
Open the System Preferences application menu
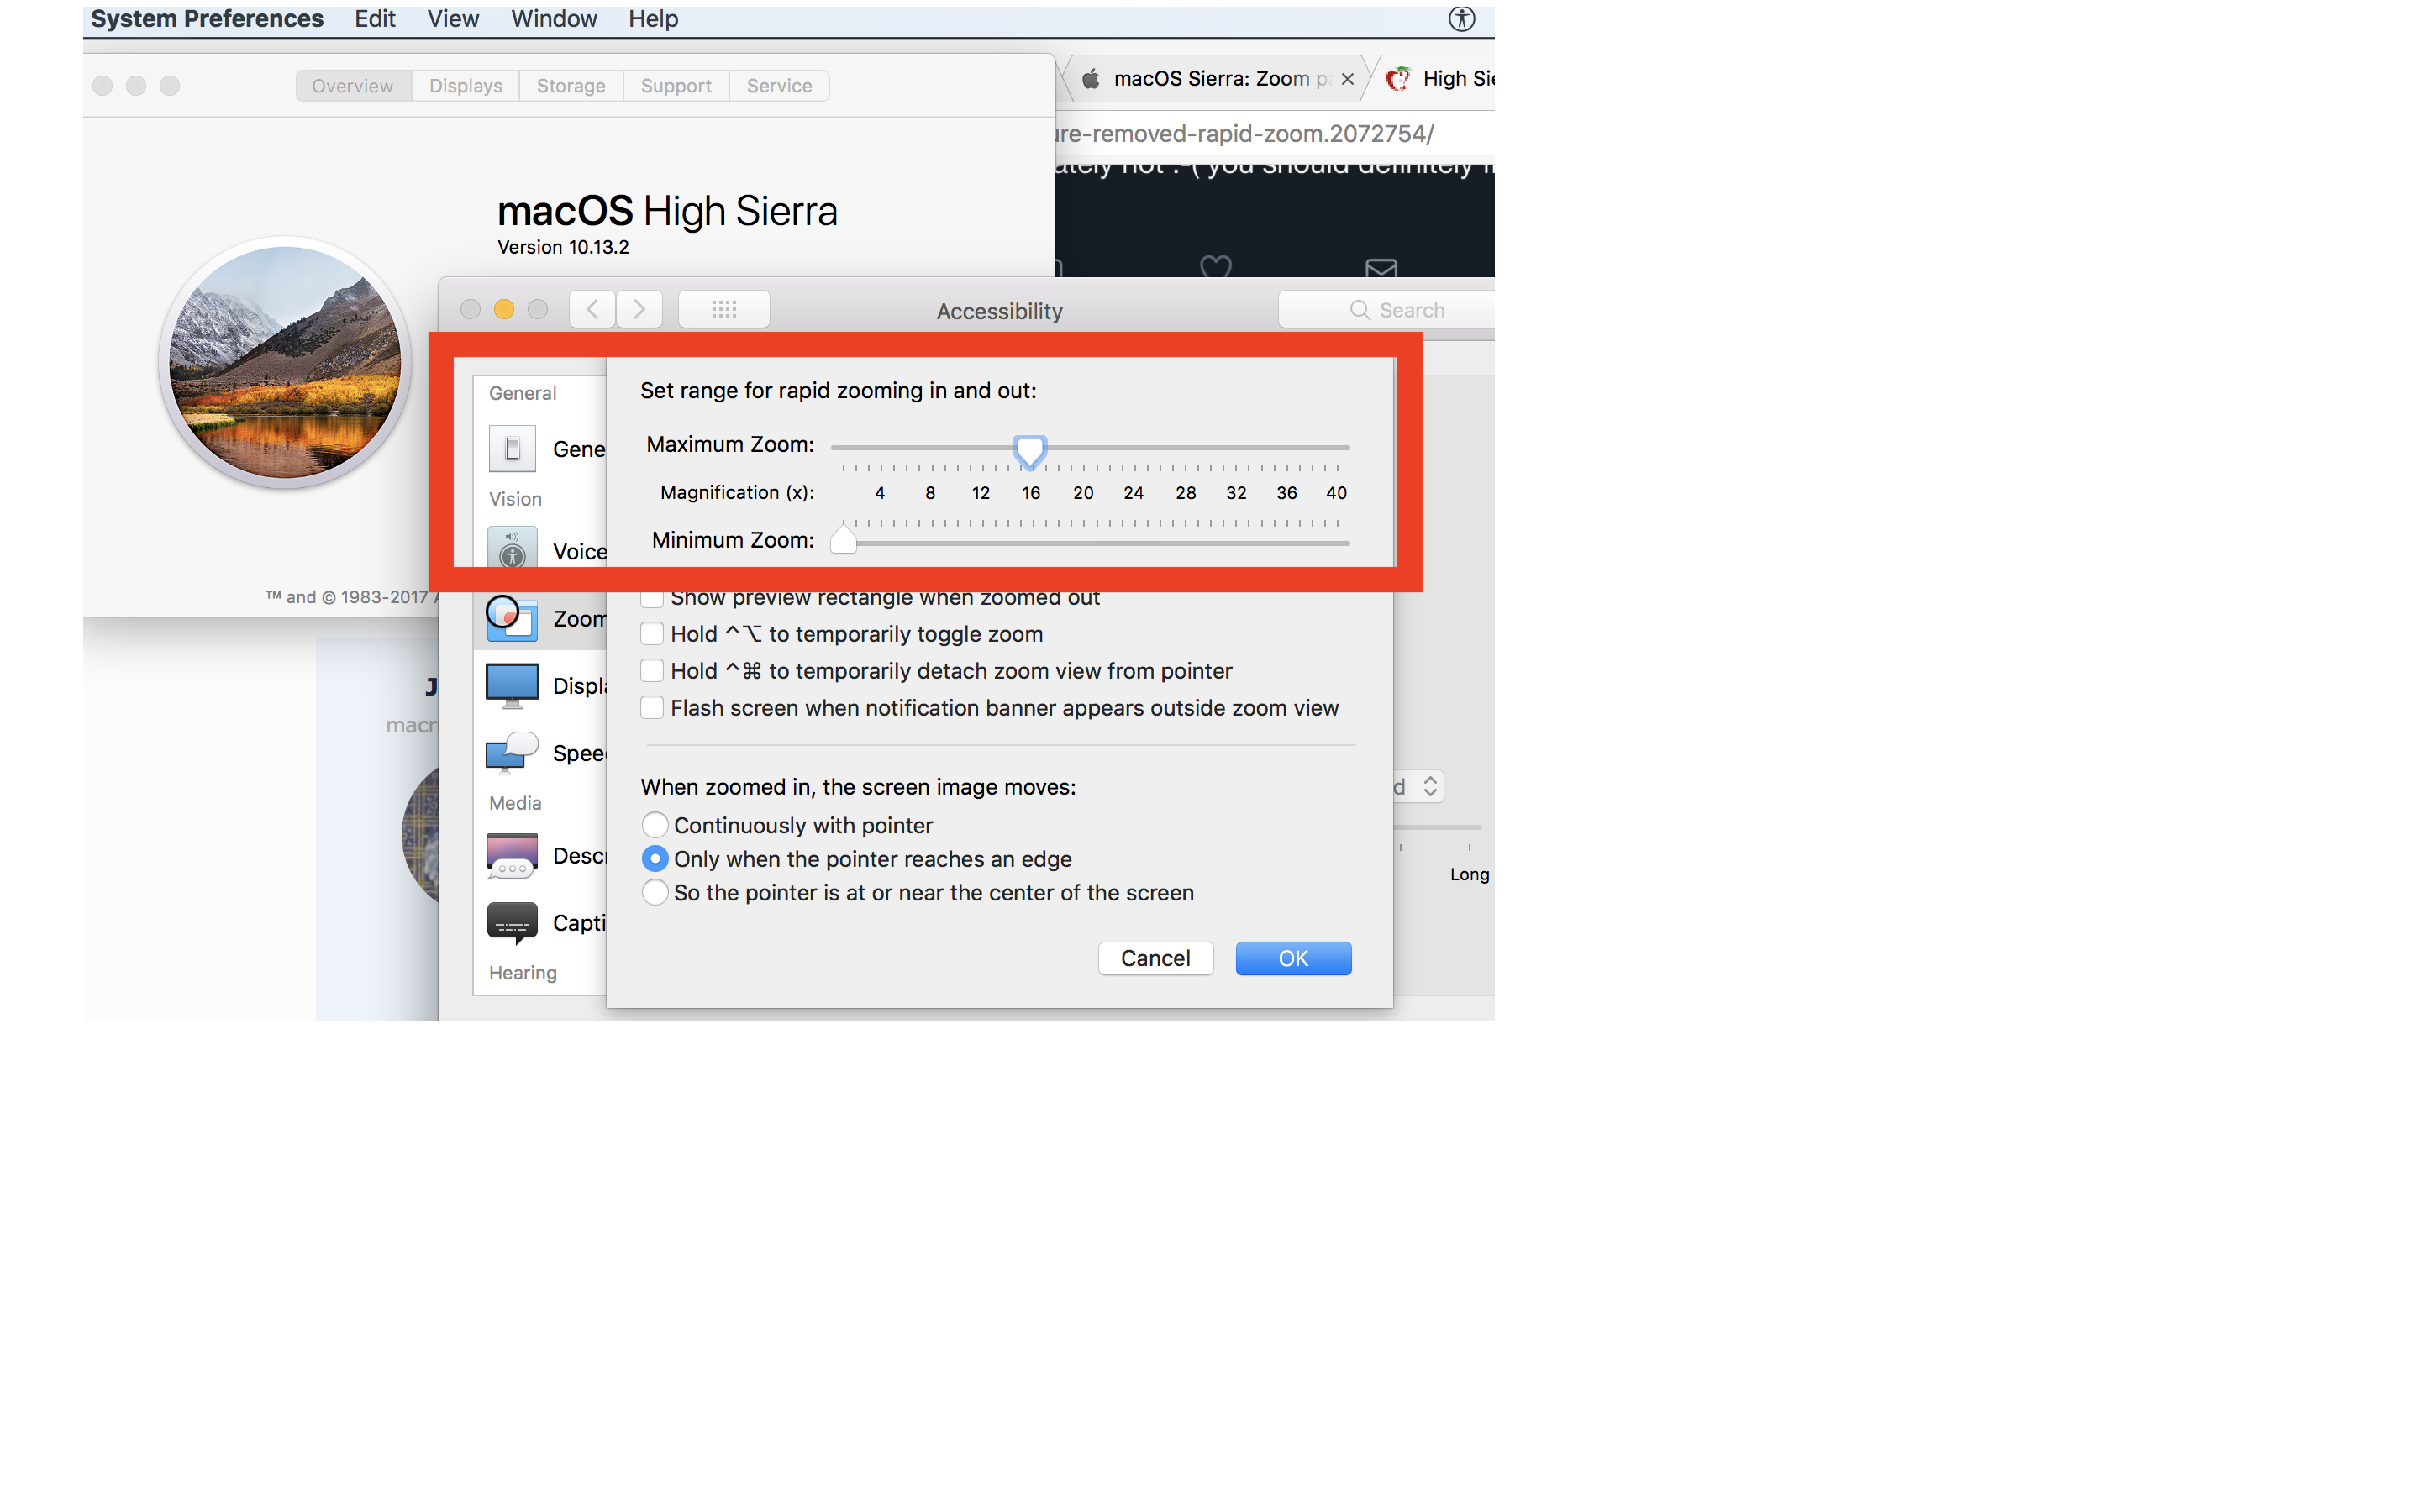(x=207, y=19)
